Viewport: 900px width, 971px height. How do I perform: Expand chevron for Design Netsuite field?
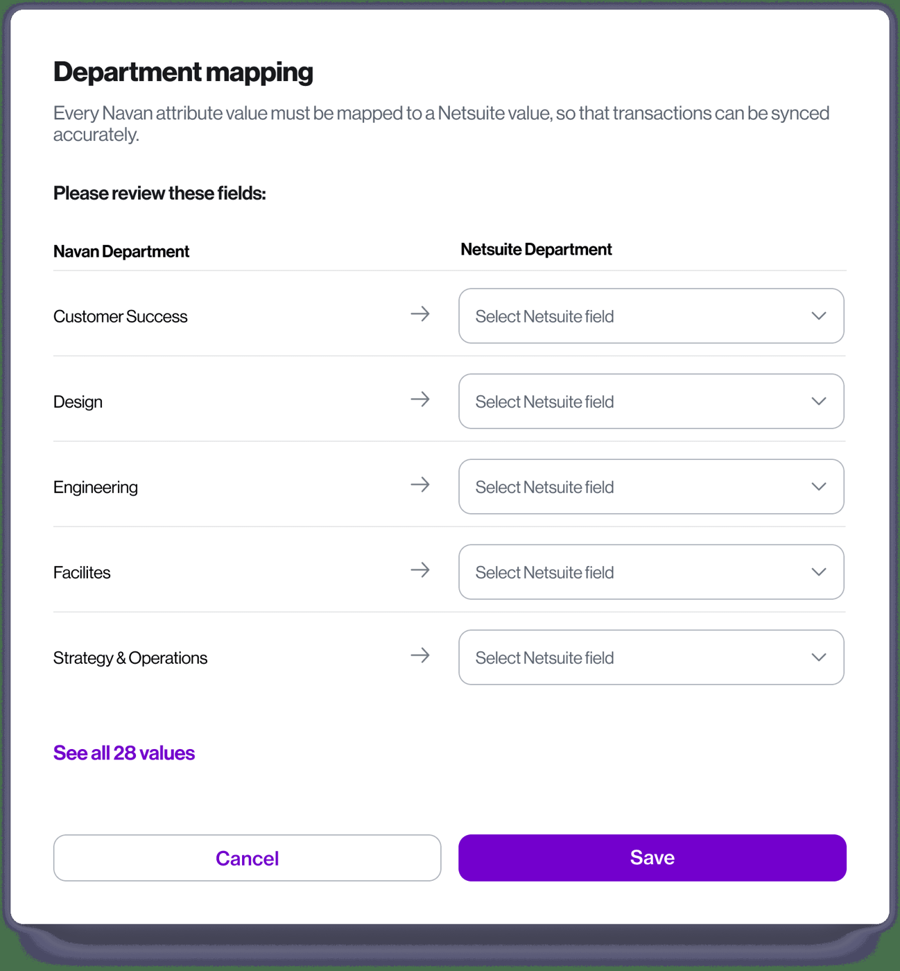819,401
